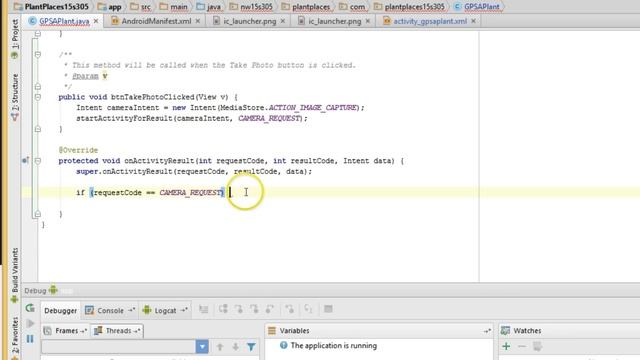Remove watch with minus icon
Viewport: 640px width, 360px height.
point(522,347)
